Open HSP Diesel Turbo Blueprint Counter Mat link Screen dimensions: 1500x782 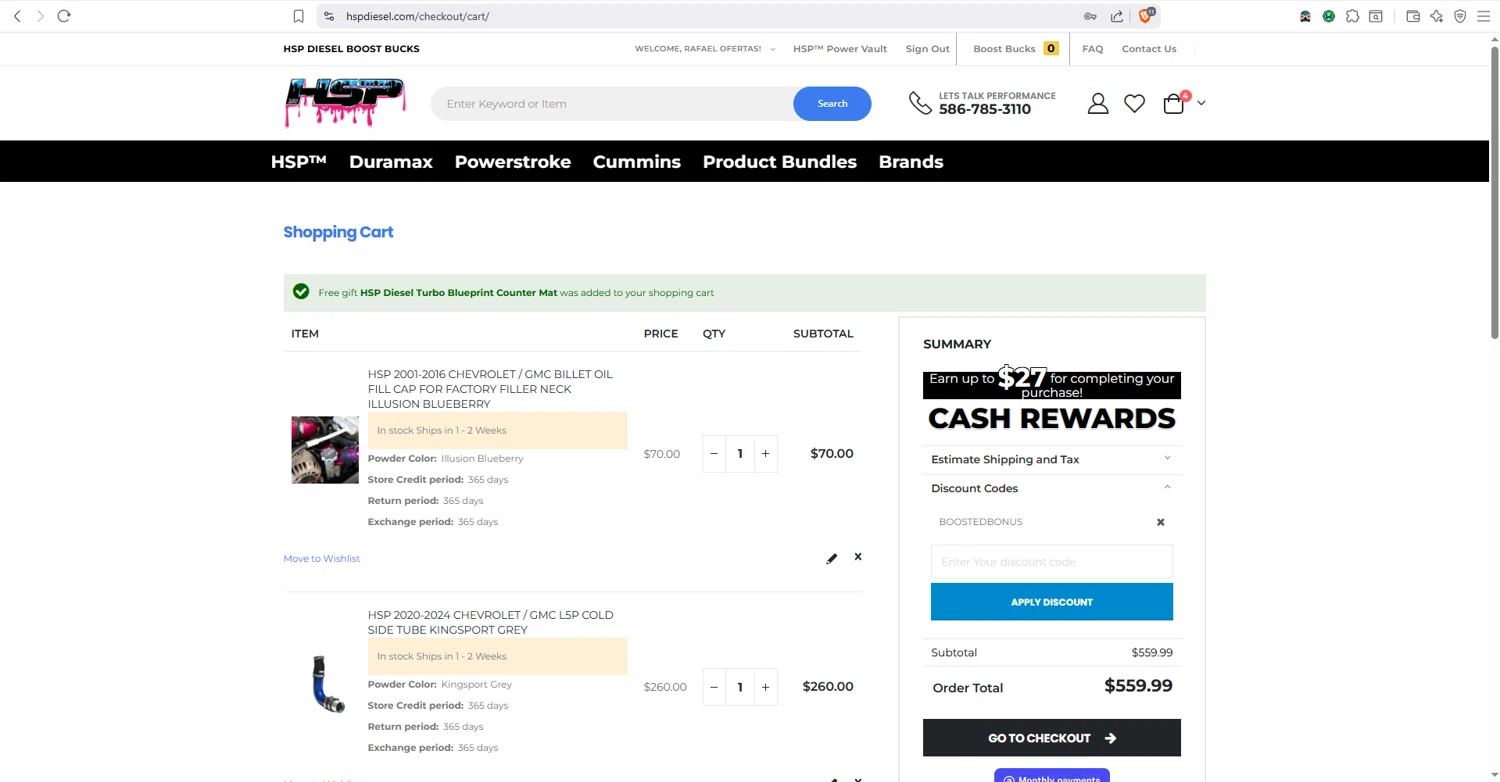point(459,293)
